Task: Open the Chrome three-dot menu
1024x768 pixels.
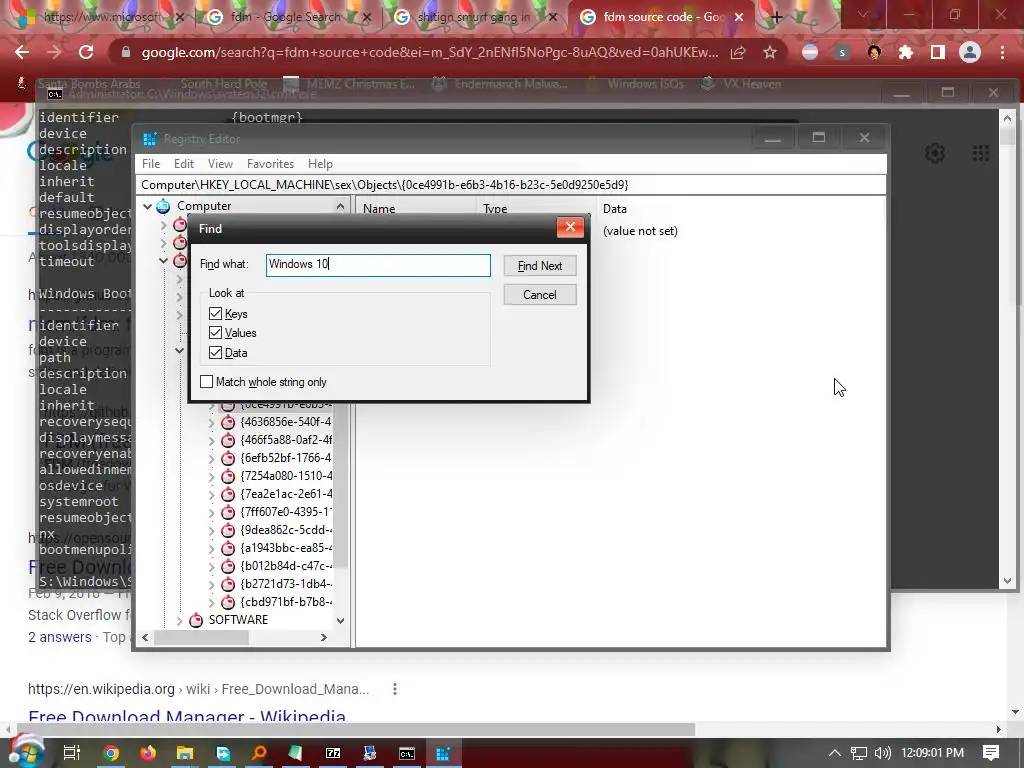Action: click(1002, 52)
